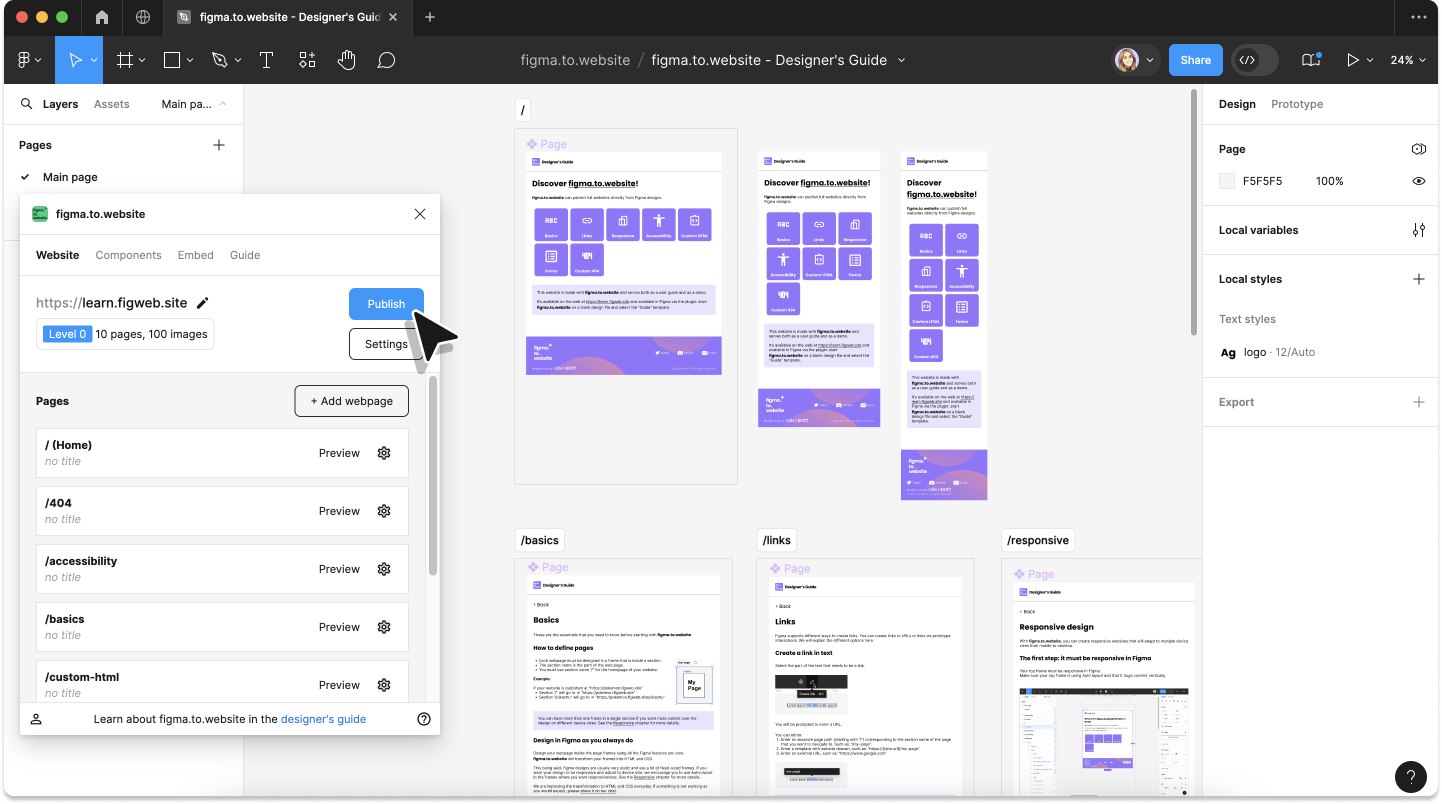Add a new local style
Screen dimensions: 1442x804
1418,279
